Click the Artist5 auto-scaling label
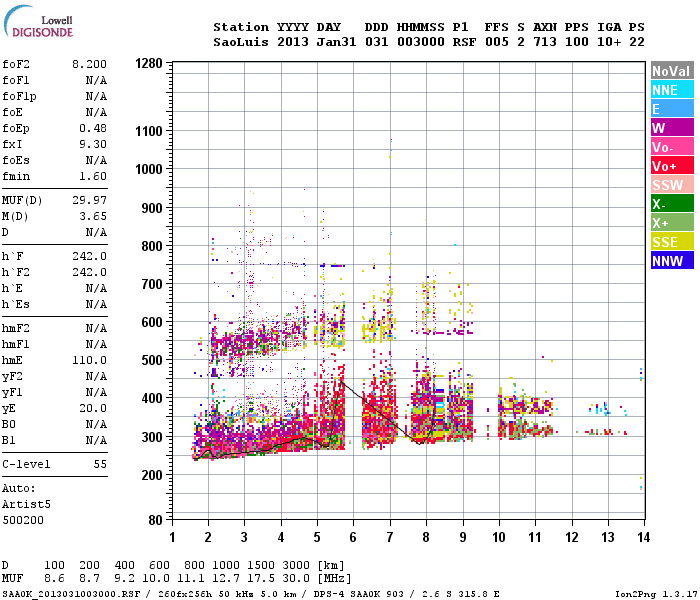700x600 pixels. (26, 504)
